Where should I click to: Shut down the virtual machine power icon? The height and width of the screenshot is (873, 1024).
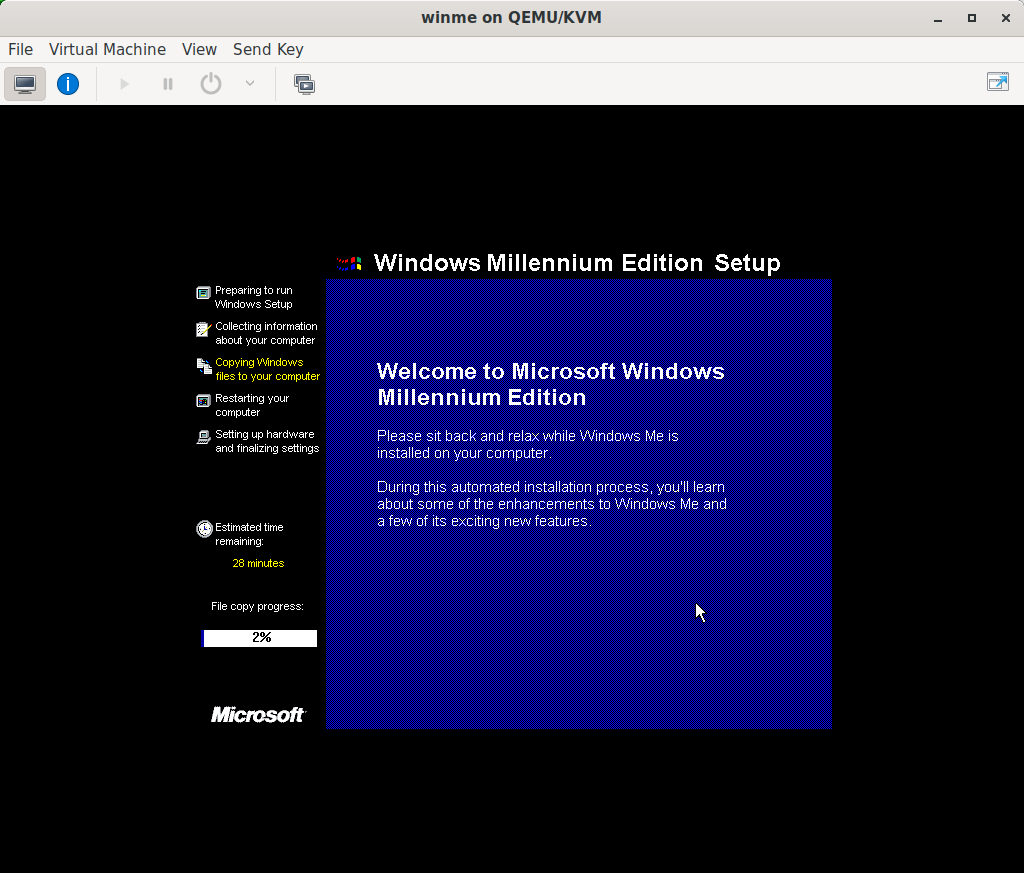pyautogui.click(x=210, y=84)
